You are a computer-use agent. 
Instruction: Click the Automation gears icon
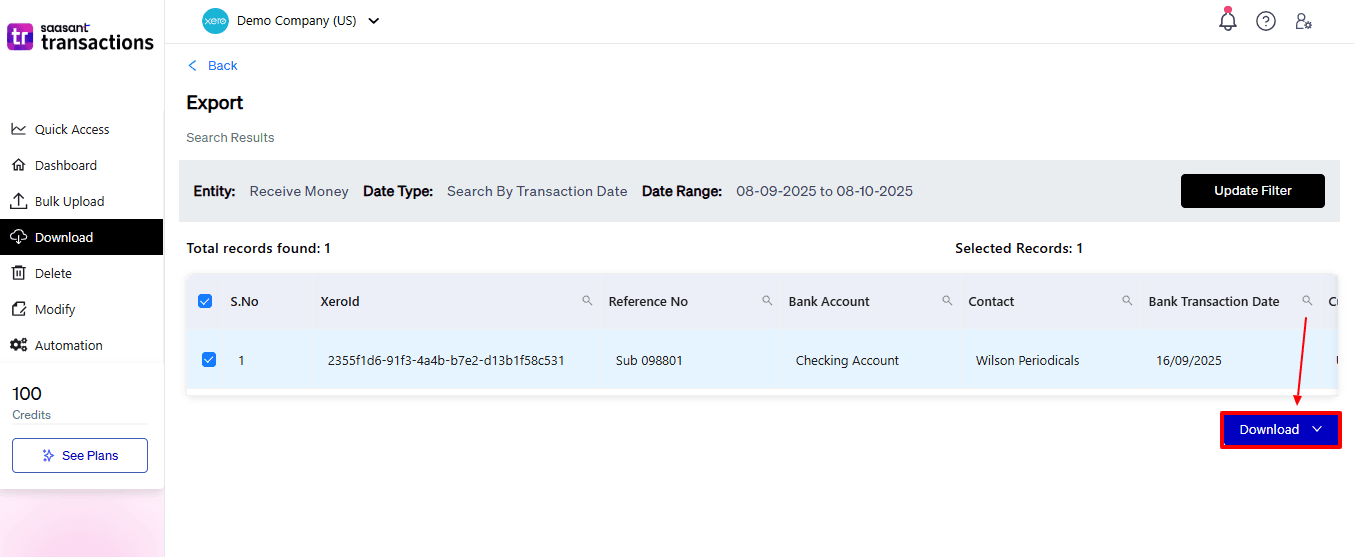18,345
